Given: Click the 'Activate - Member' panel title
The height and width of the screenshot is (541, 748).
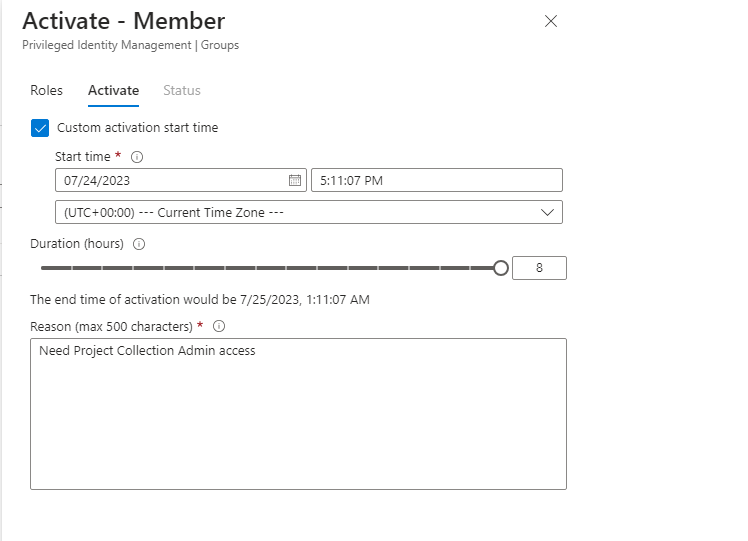Looking at the screenshot, I should click(x=124, y=21).
